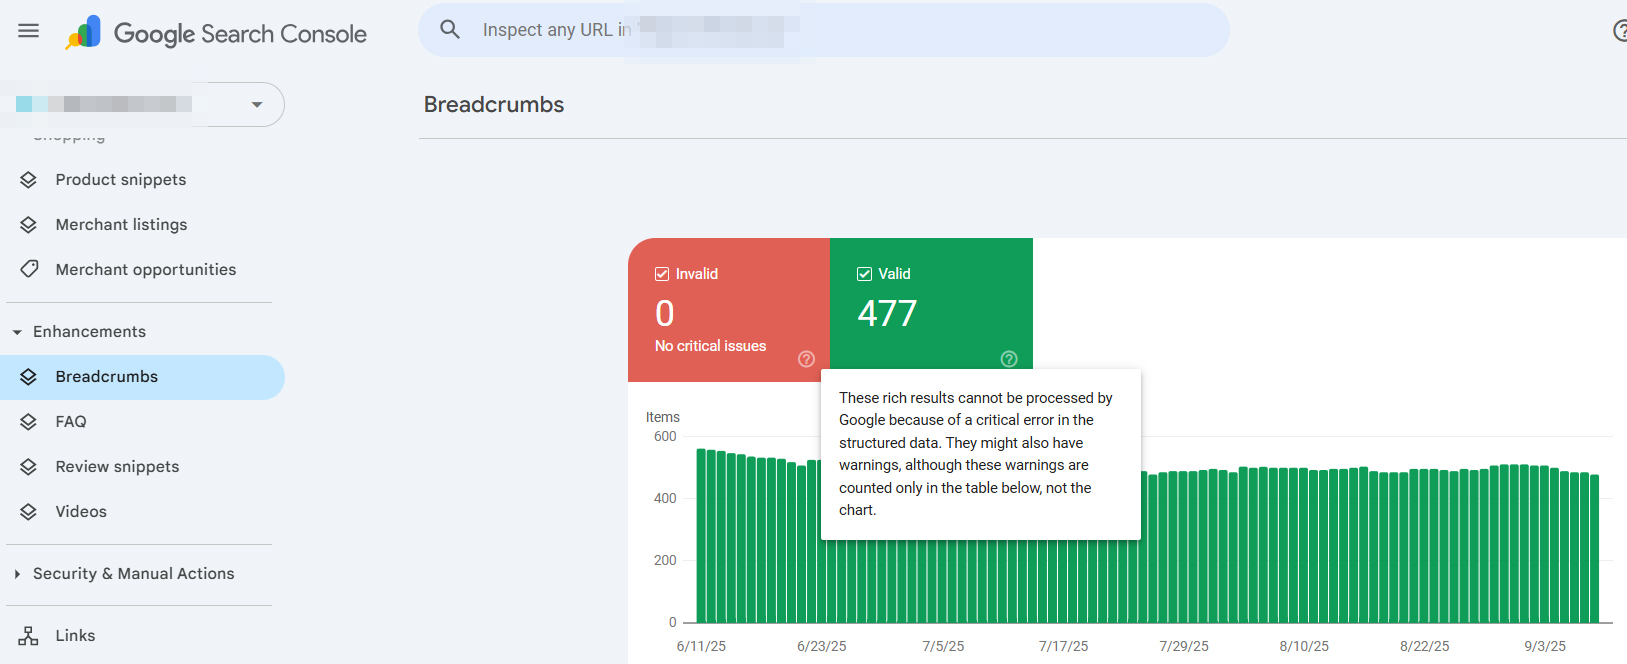Collapse the Enhancements section
The height and width of the screenshot is (664, 1627).
coord(17,332)
